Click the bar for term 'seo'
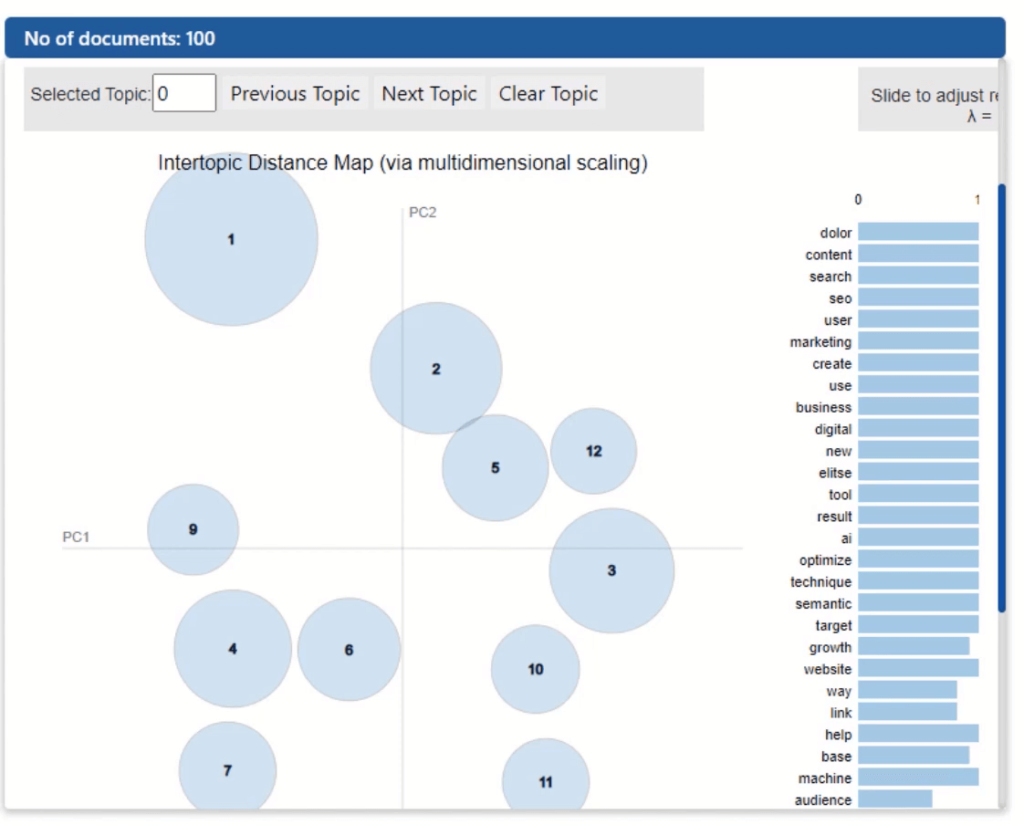The height and width of the screenshot is (825, 1024). (918, 297)
